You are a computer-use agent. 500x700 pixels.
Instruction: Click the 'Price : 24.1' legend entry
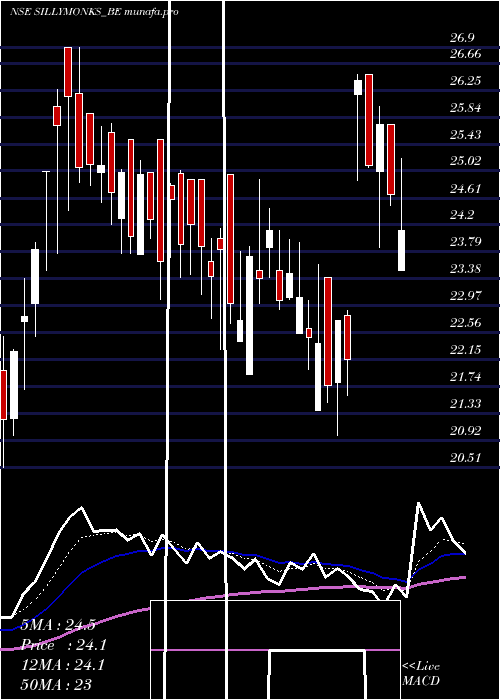(x=64, y=645)
